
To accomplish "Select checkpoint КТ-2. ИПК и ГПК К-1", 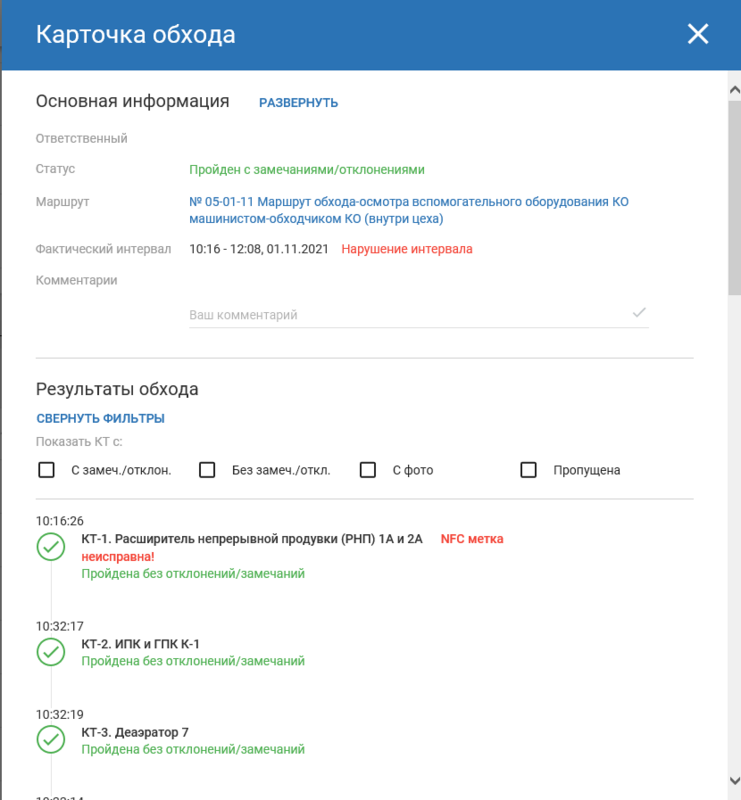I will click(140, 644).
